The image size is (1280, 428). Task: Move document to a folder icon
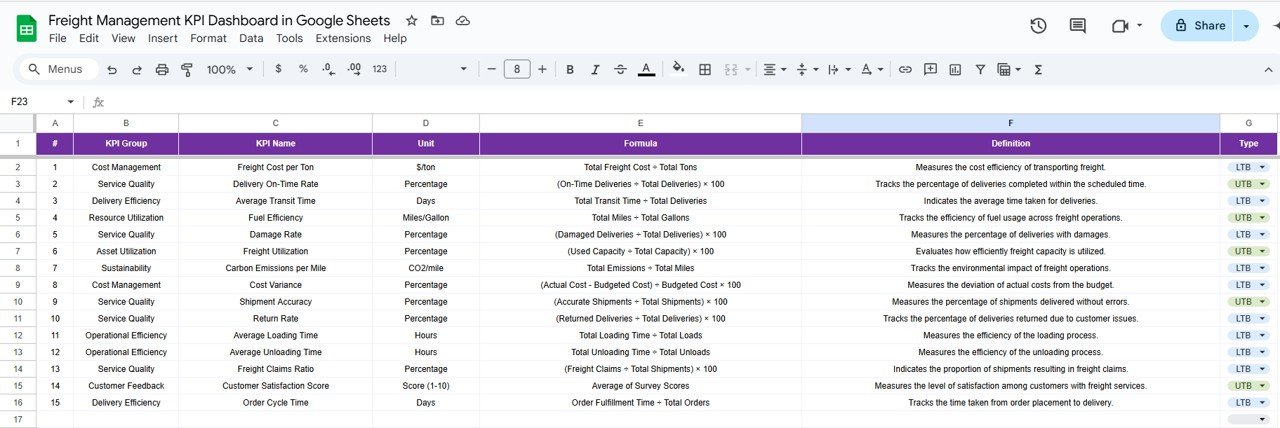[437, 21]
